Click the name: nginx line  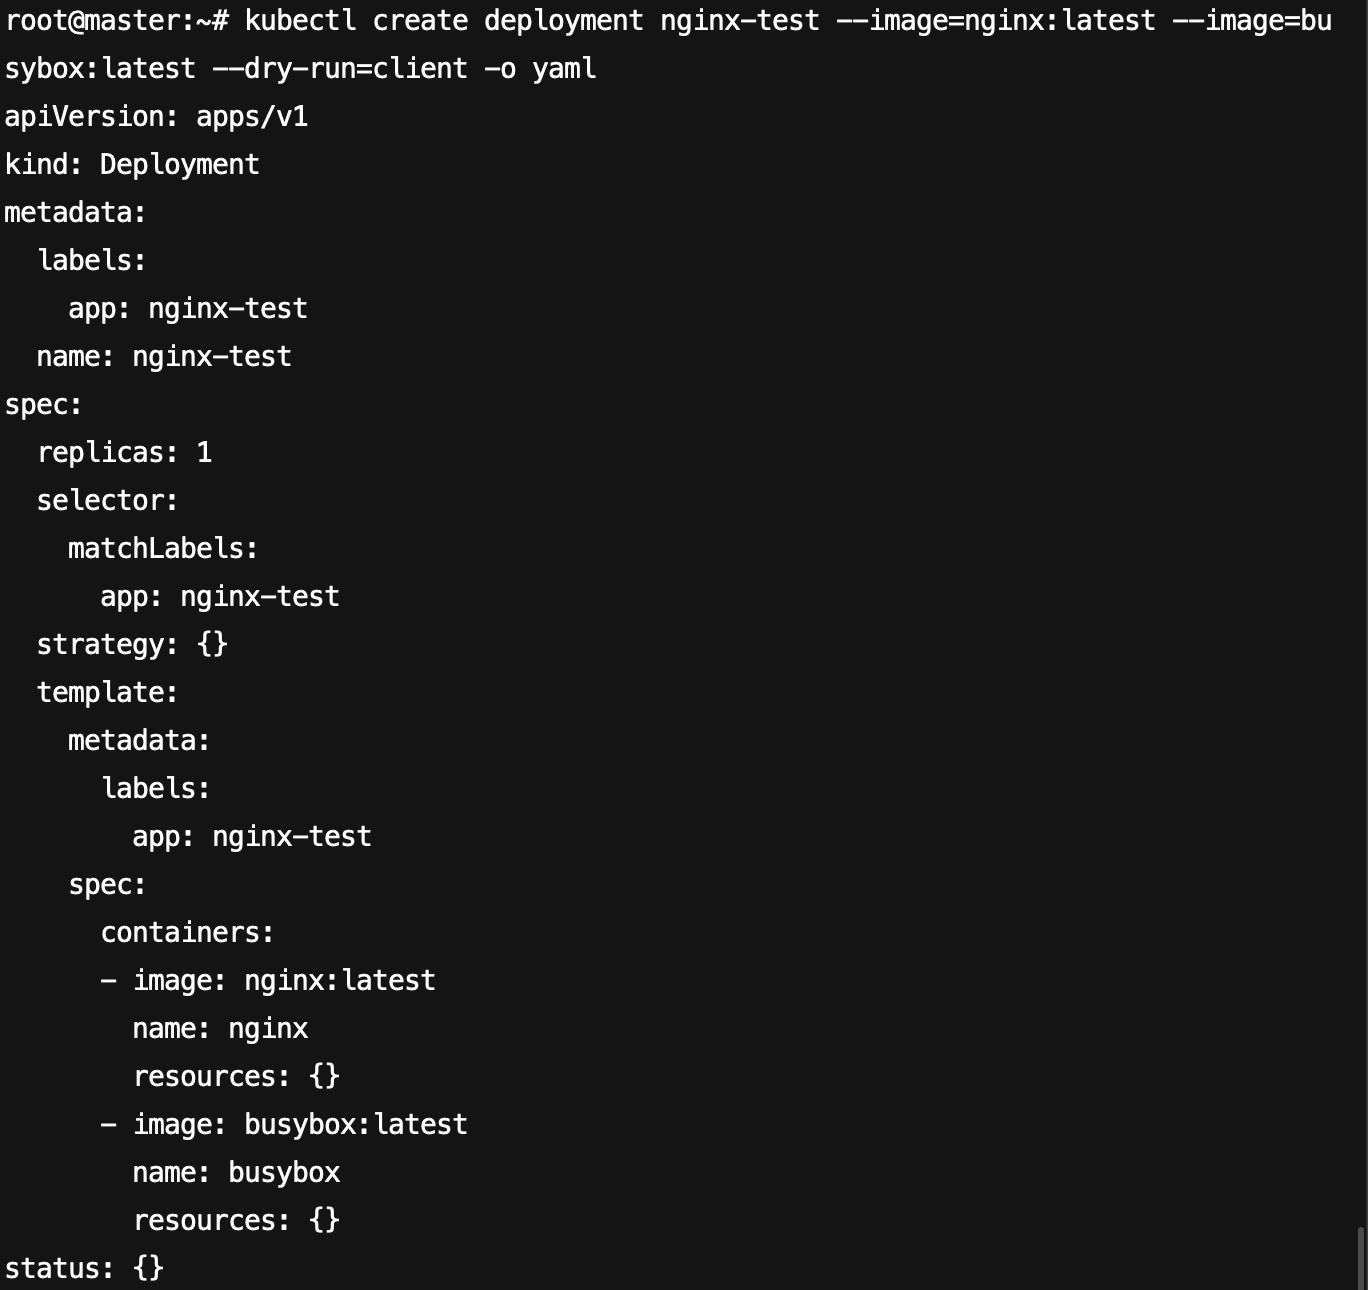tap(220, 1028)
